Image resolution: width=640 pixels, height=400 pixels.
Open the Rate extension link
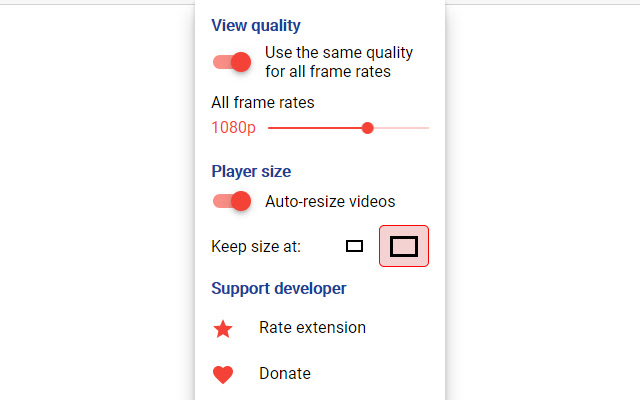[x=312, y=328]
